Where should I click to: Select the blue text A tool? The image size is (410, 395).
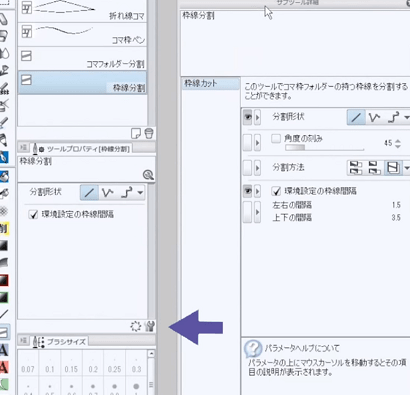click(x=4, y=350)
